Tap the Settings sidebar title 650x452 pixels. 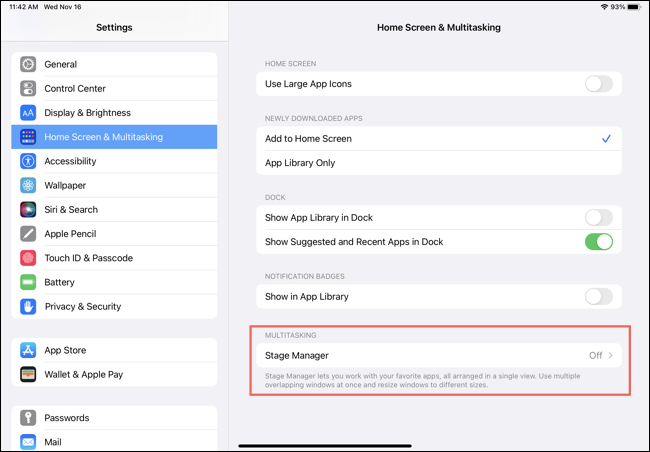[114, 27]
